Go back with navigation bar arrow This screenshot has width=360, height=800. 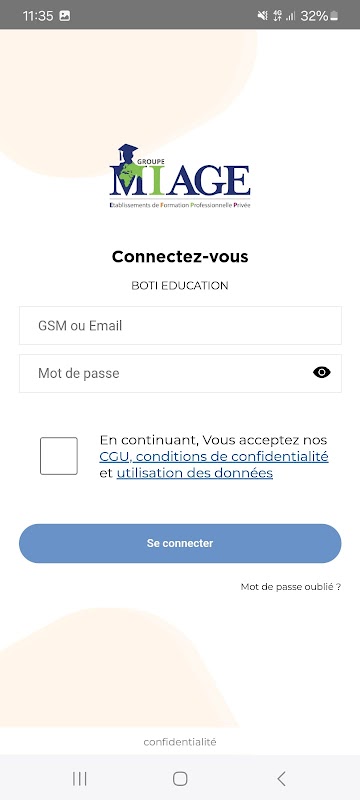pyautogui.click(x=281, y=779)
